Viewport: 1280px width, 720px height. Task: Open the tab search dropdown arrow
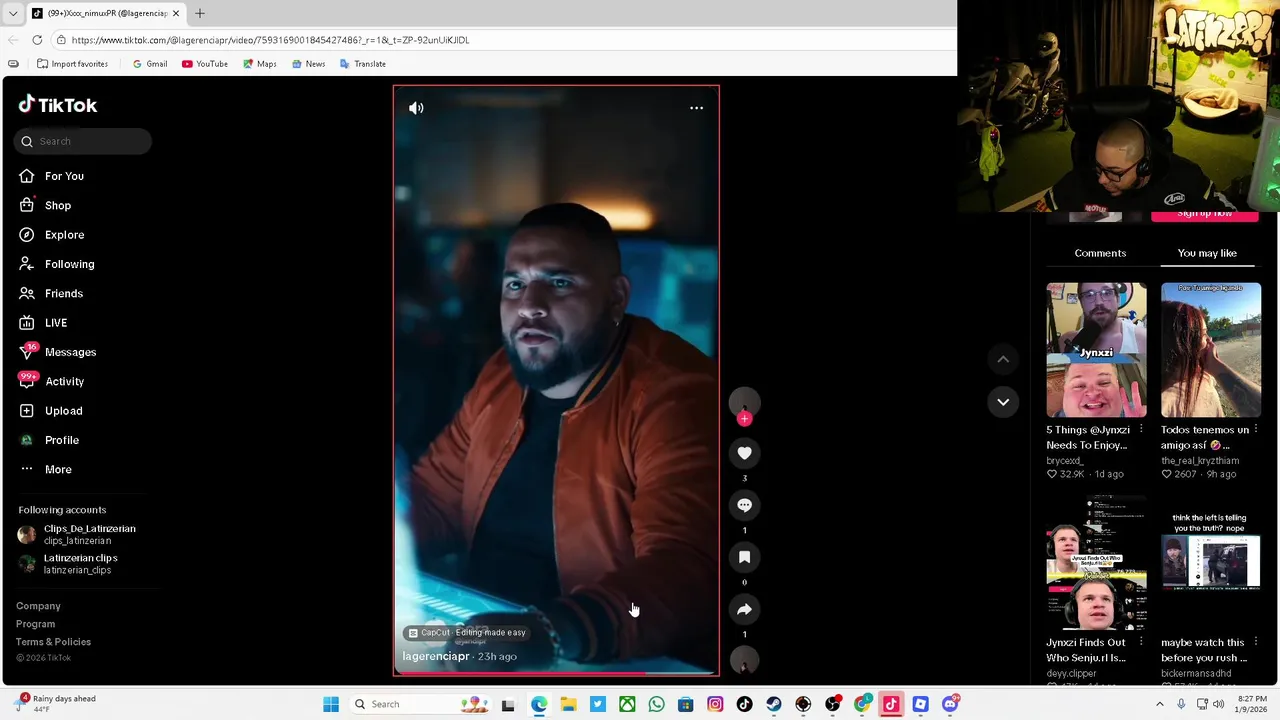pyautogui.click(x=12, y=13)
